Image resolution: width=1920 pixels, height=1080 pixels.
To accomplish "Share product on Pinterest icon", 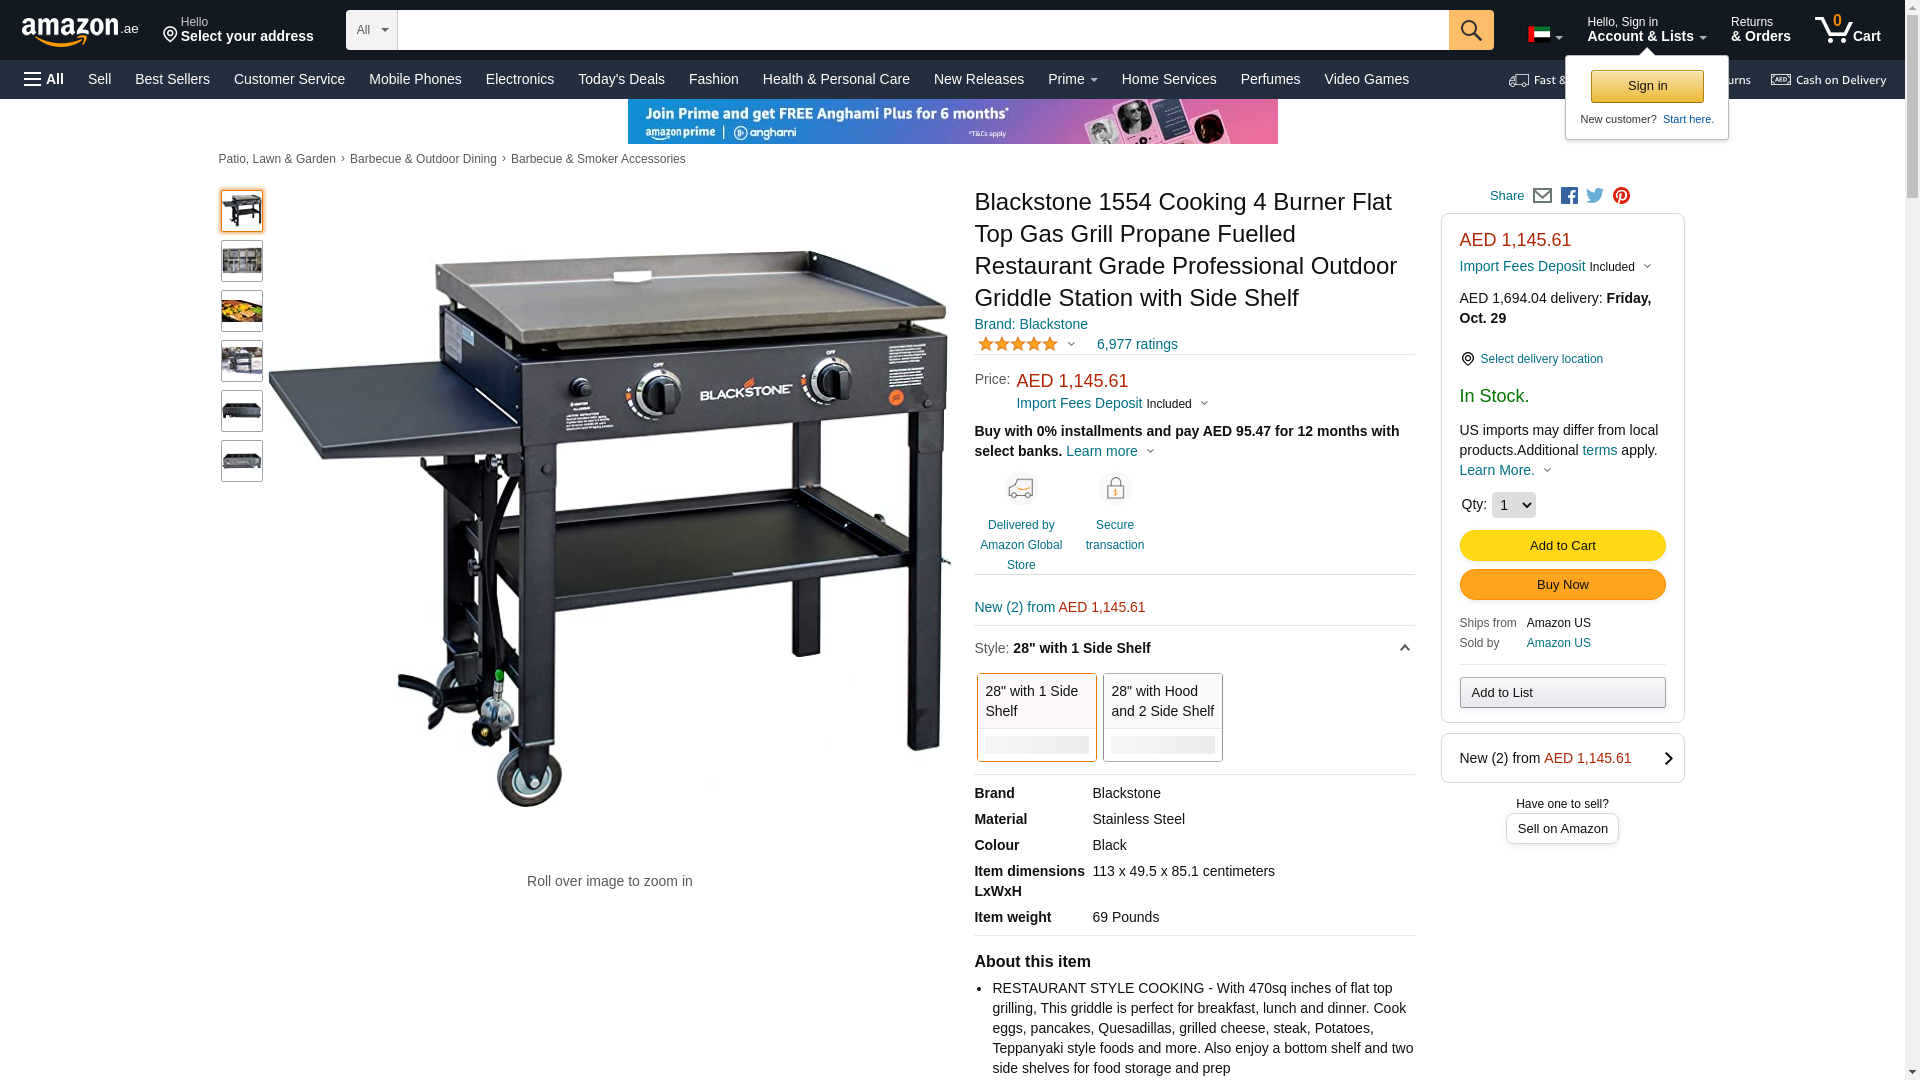I will coord(1621,196).
